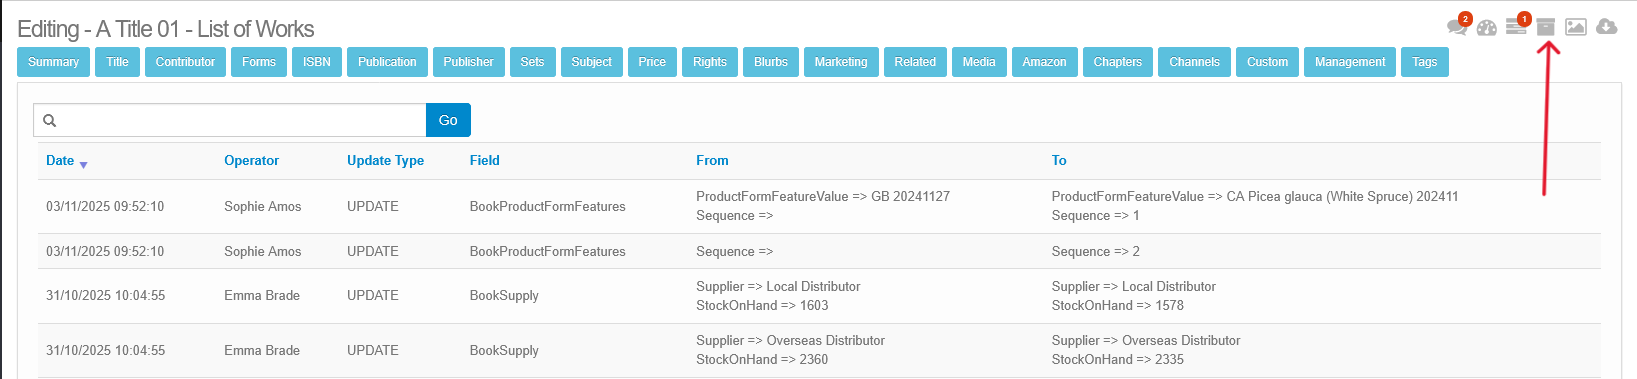This screenshot has width=1637, height=379.
Task: Click the sort arrow next to Date
Action: [84, 164]
